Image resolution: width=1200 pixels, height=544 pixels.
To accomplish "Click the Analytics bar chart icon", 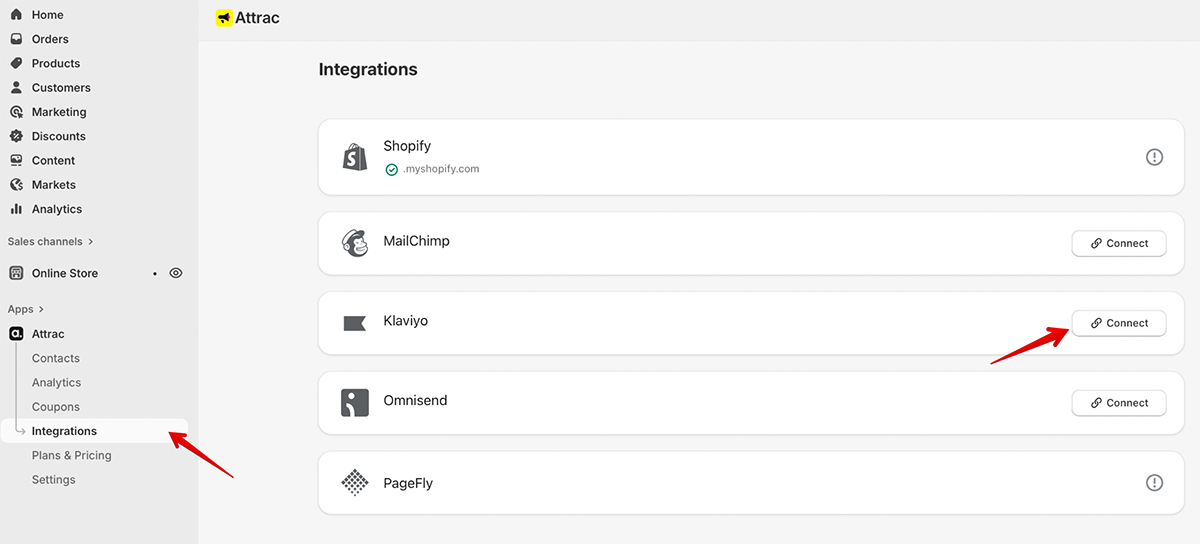I will 16,209.
